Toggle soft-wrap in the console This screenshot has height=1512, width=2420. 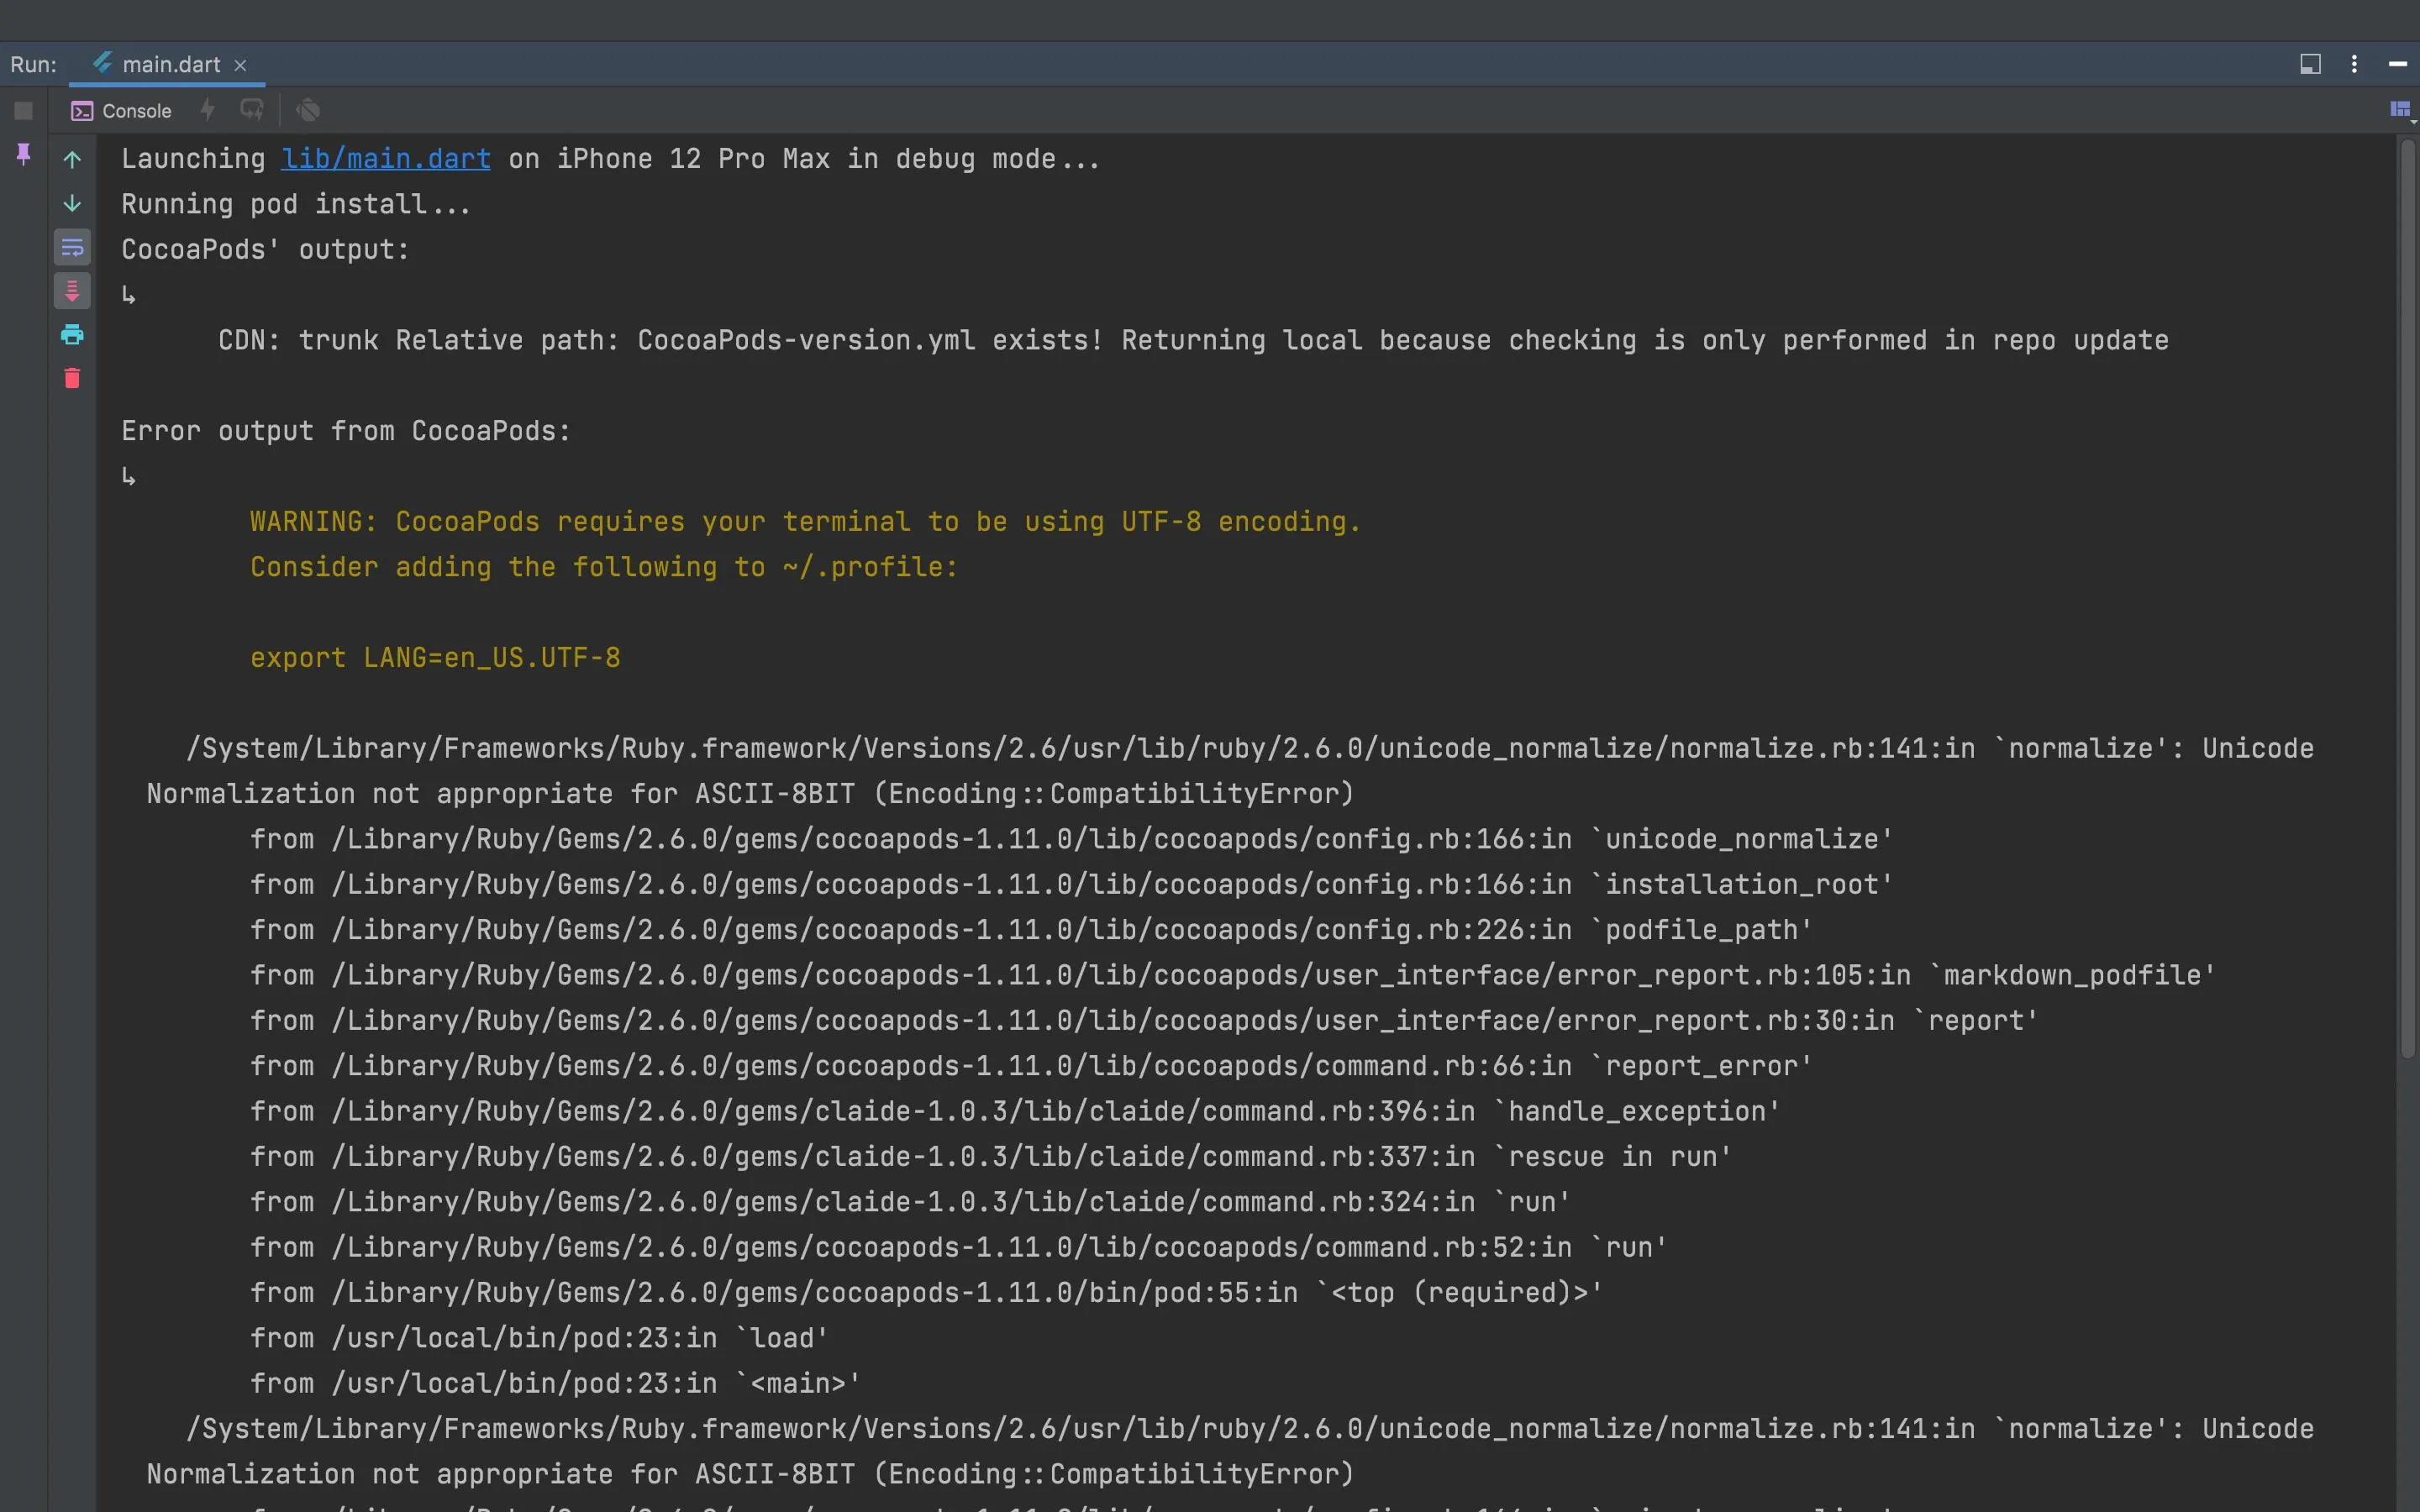72,247
